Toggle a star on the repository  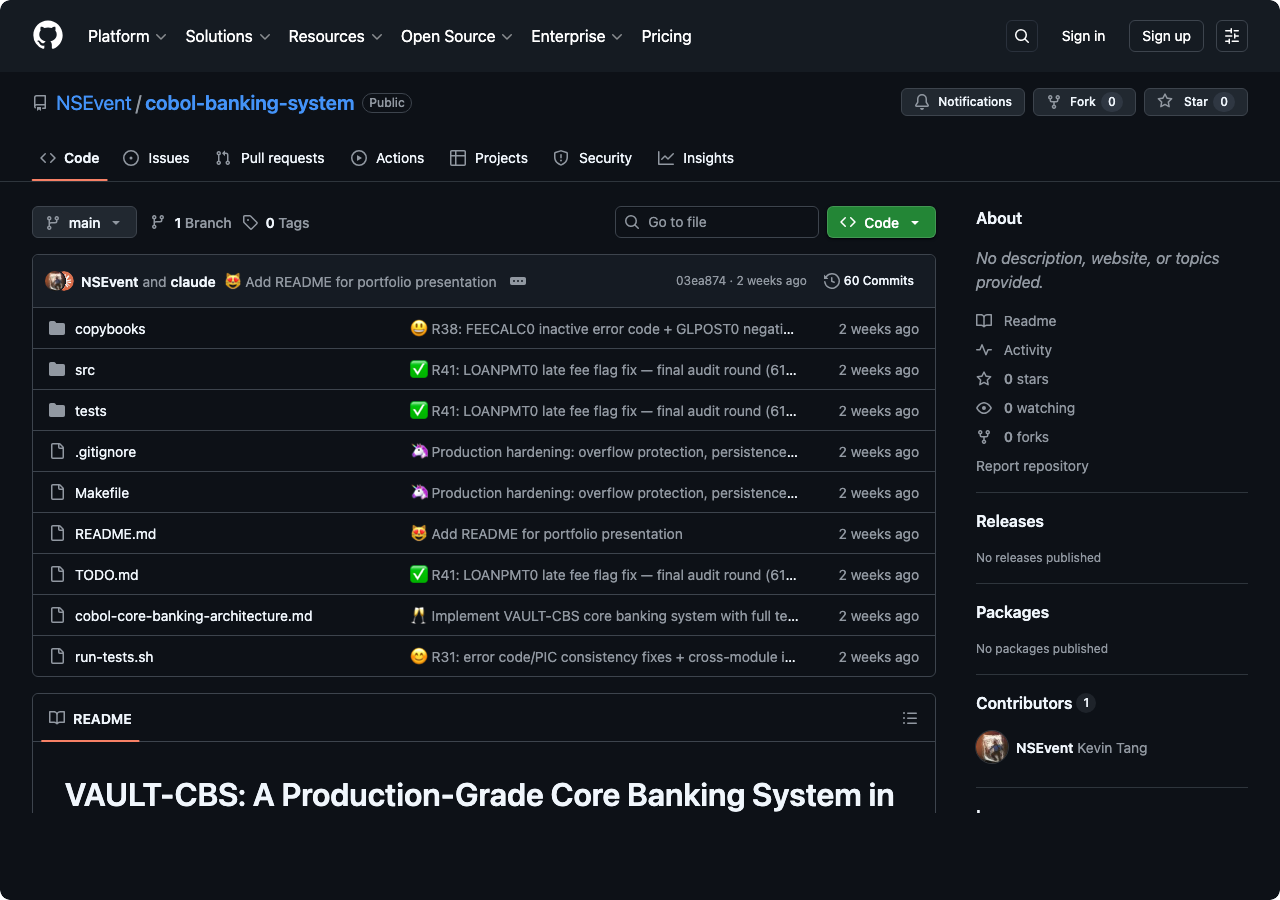tap(1195, 101)
